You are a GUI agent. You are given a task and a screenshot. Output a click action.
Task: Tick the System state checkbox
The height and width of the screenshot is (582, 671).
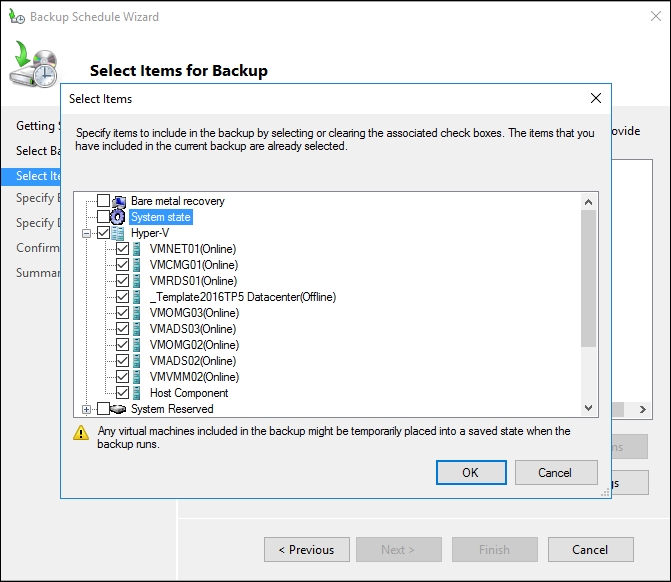(x=103, y=217)
